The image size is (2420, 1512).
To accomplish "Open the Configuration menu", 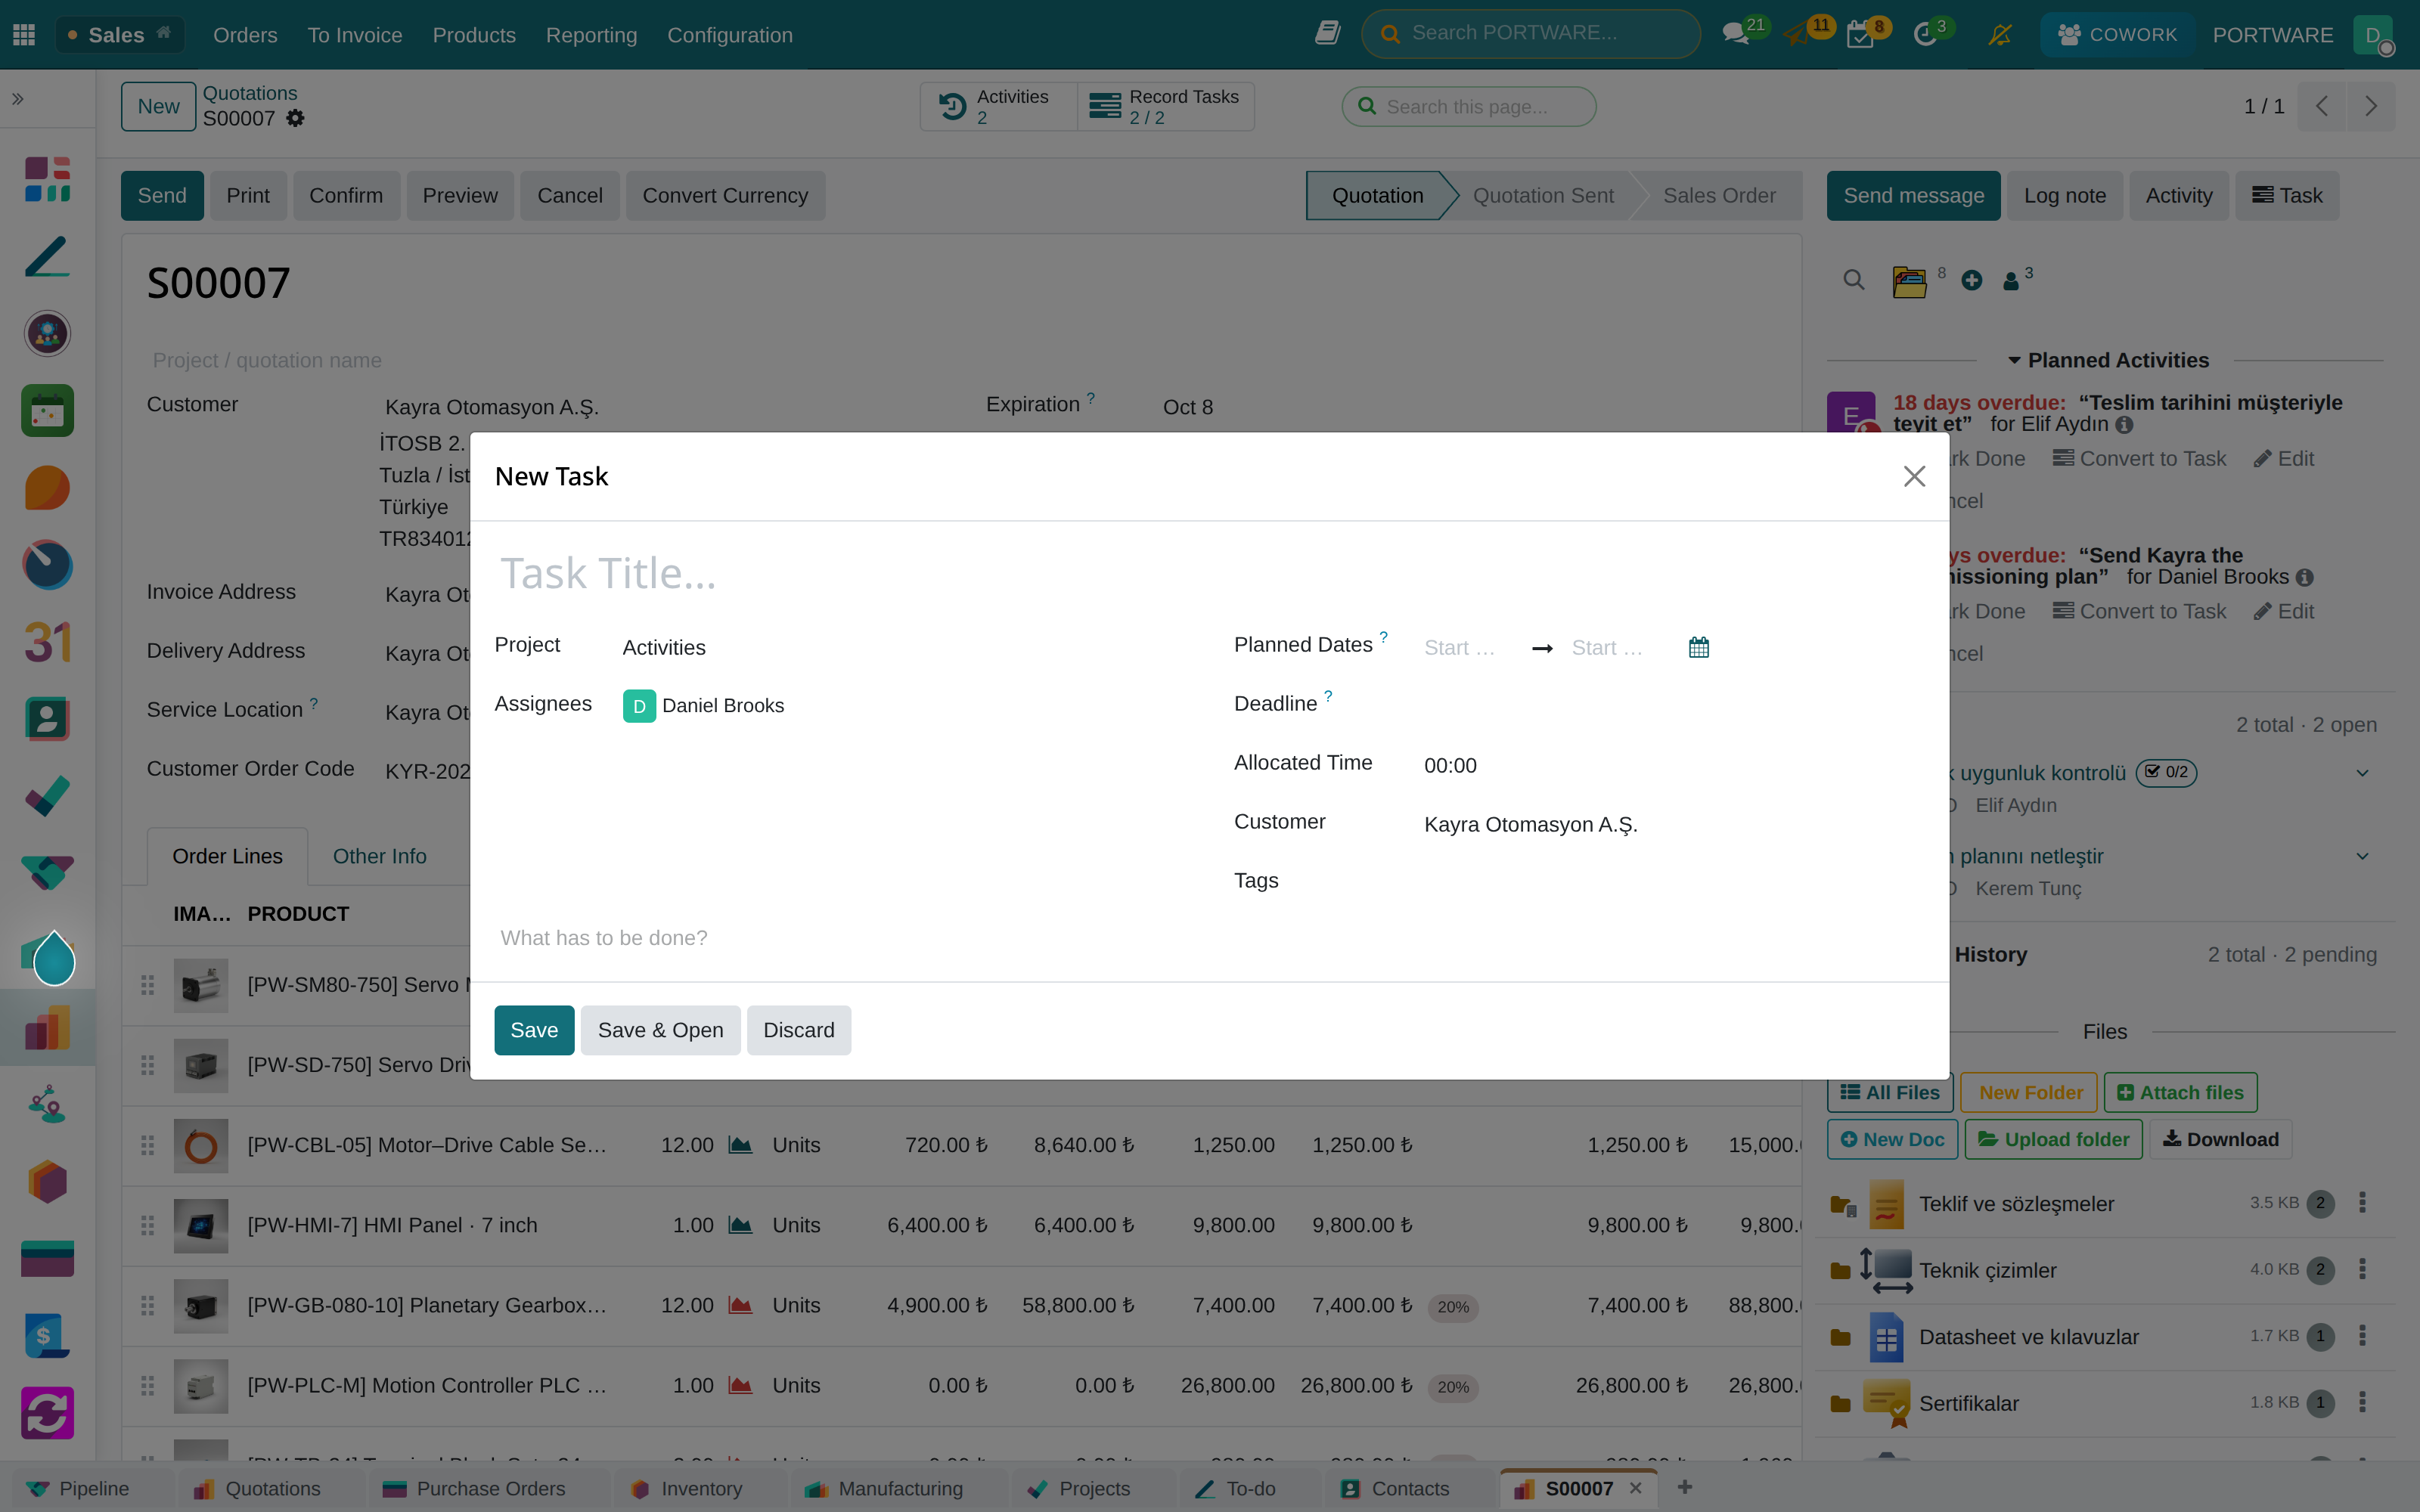I will [x=730, y=35].
